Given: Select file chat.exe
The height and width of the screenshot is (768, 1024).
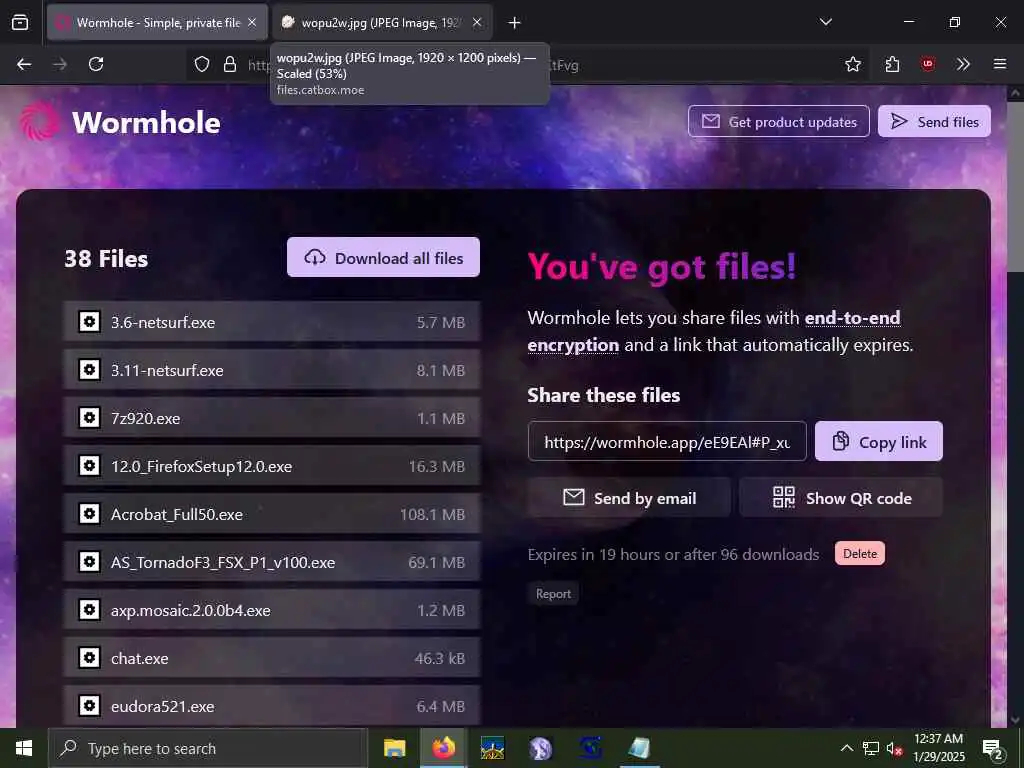Looking at the screenshot, I should (x=272, y=658).
